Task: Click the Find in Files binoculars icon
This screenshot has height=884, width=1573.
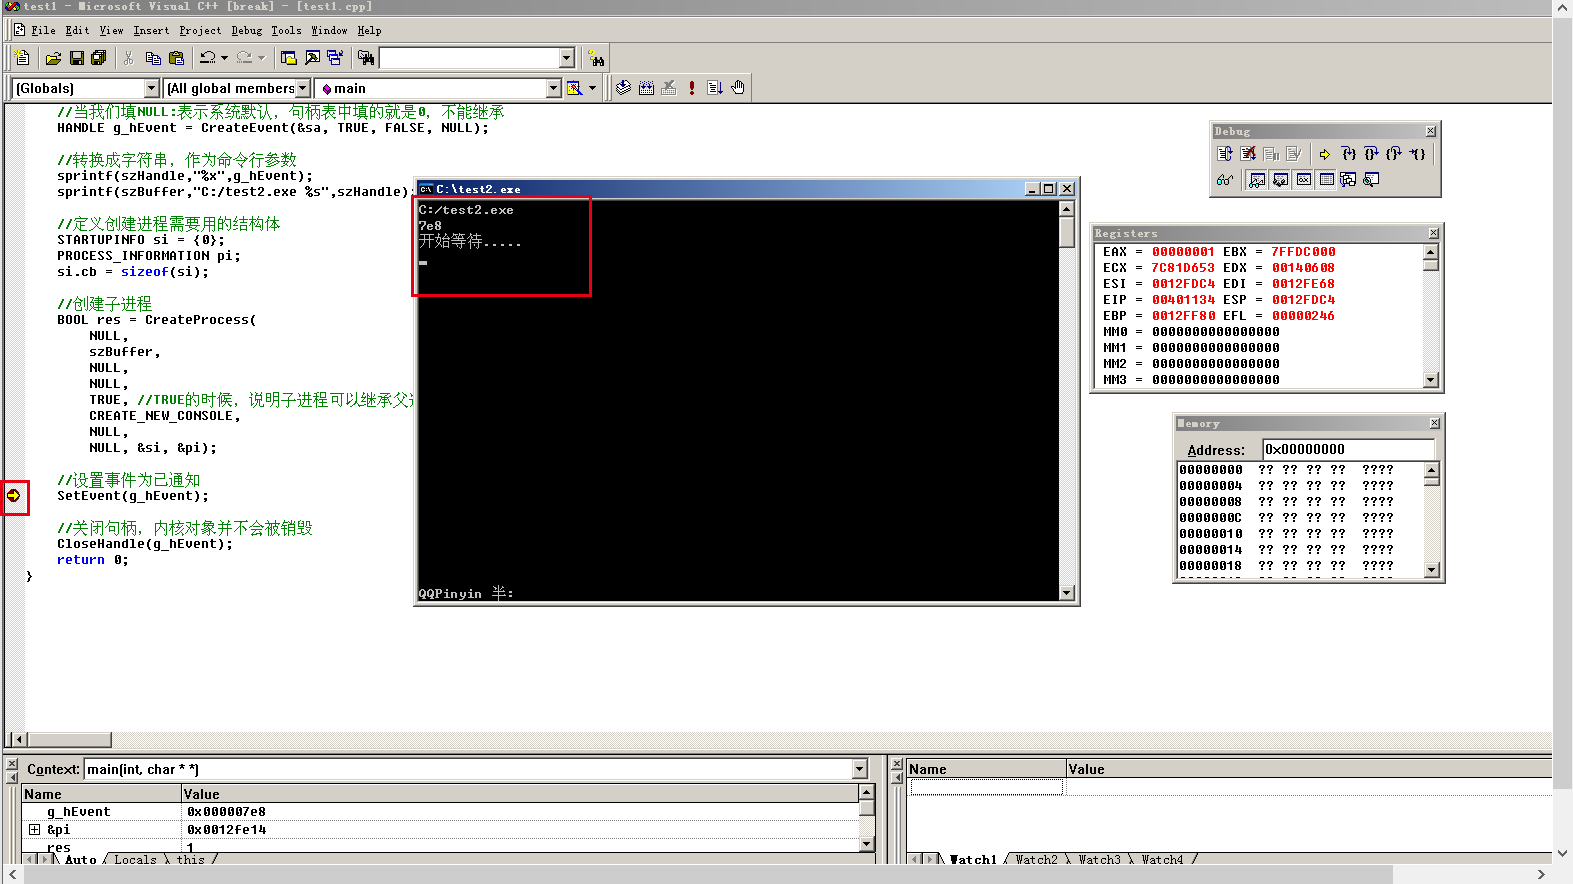Action: pos(366,58)
